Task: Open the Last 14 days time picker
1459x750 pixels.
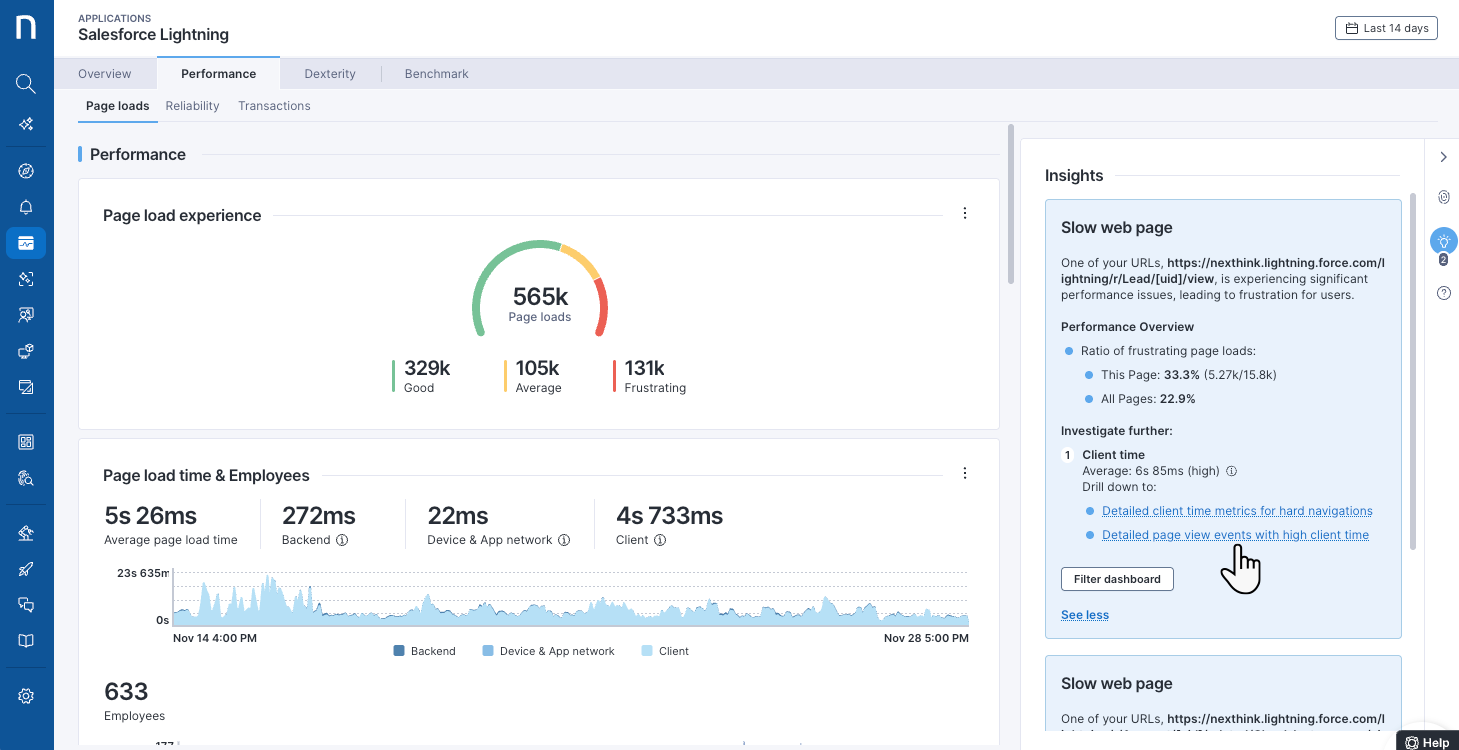Action: point(1386,28)
